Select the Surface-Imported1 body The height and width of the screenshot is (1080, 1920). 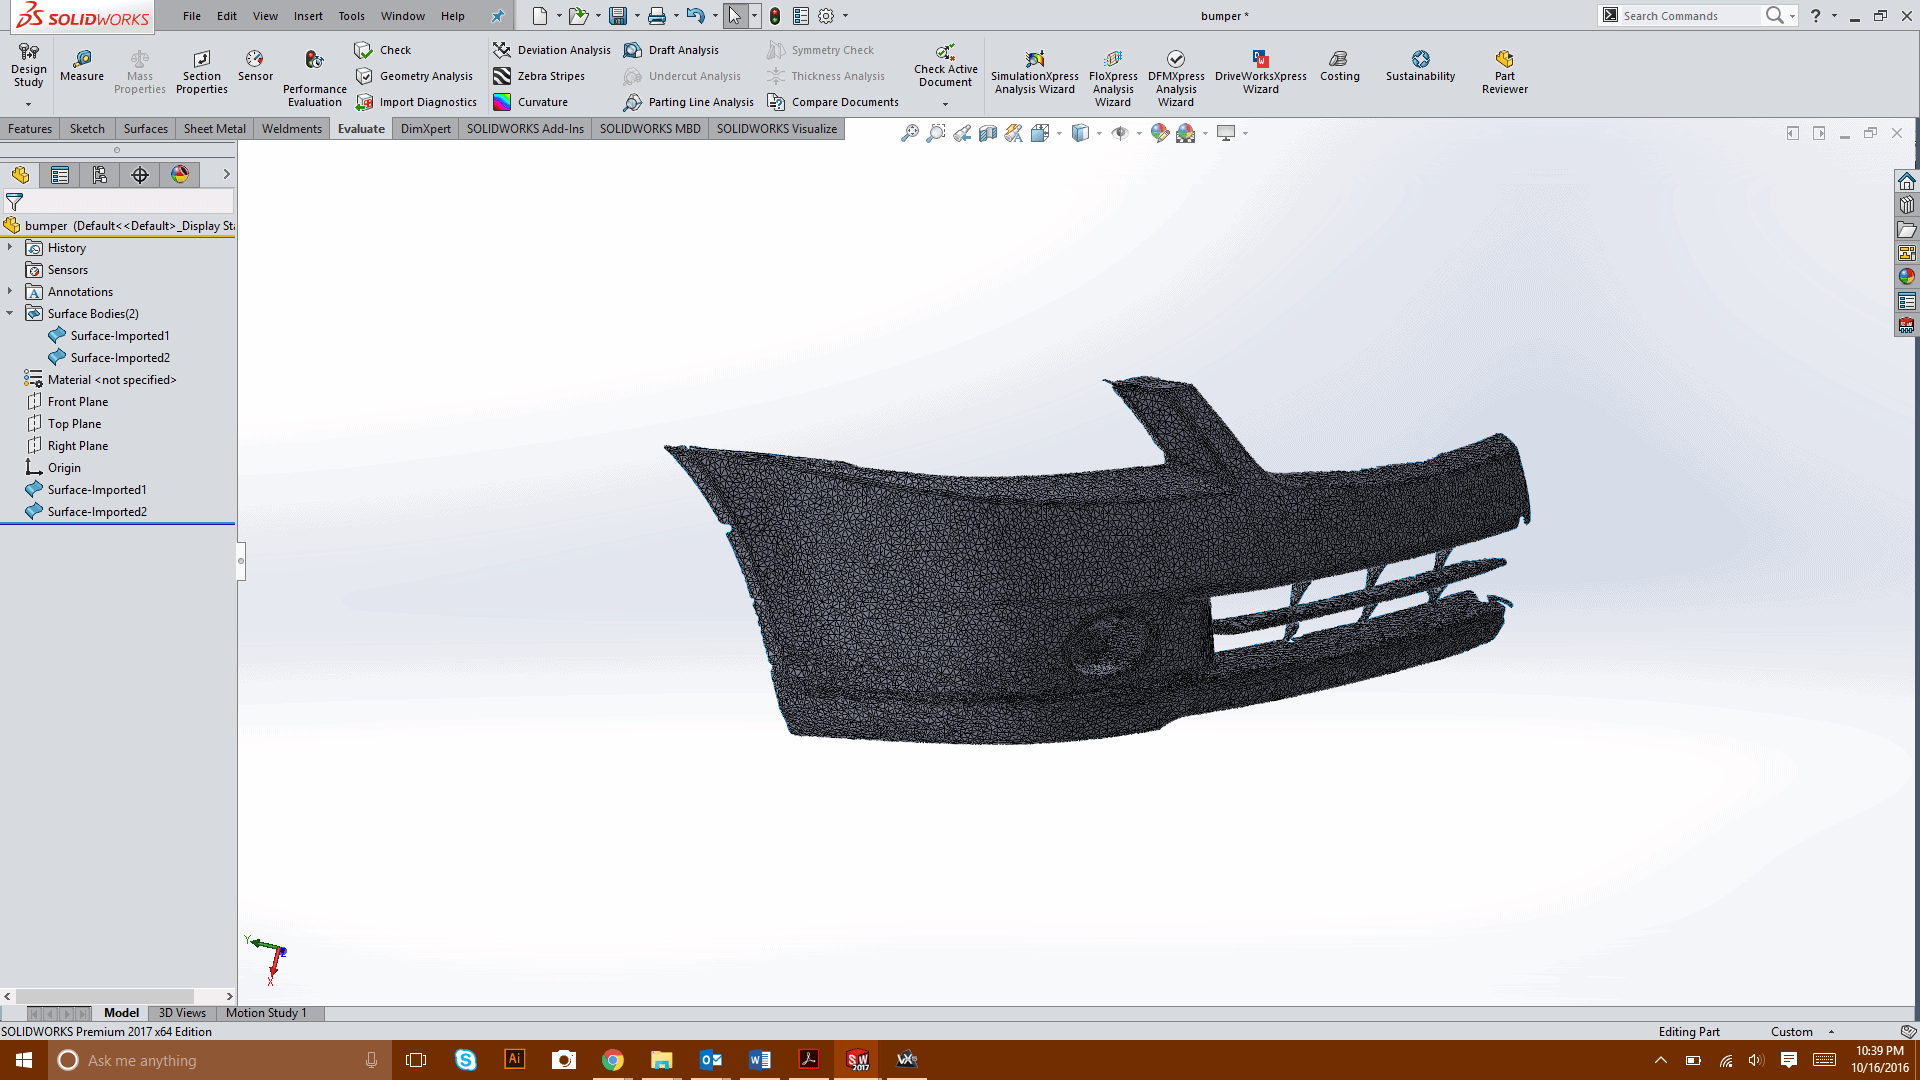pyautogui.click(x=119, y=335)
